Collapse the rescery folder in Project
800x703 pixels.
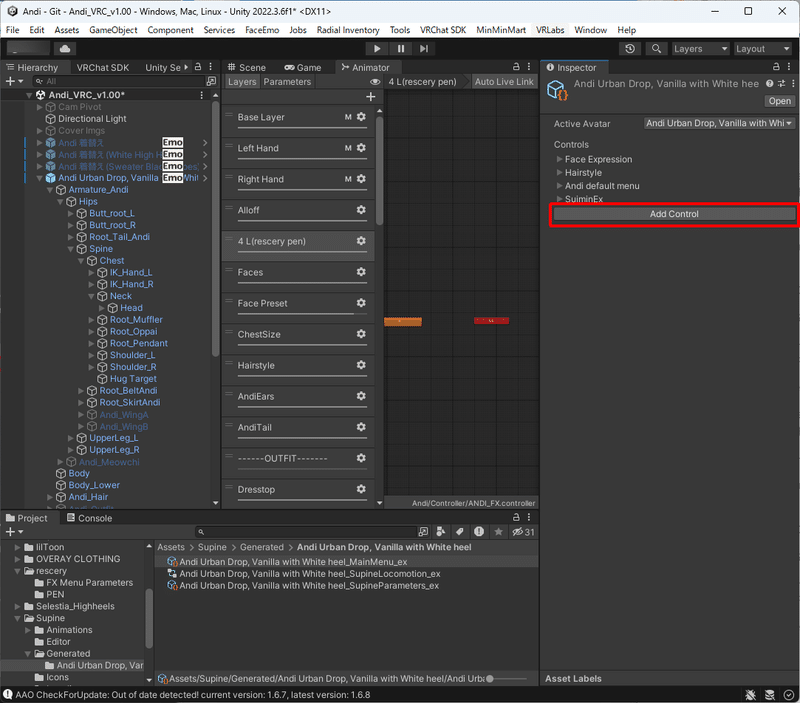pyautogui.click(x=18, y=571)
